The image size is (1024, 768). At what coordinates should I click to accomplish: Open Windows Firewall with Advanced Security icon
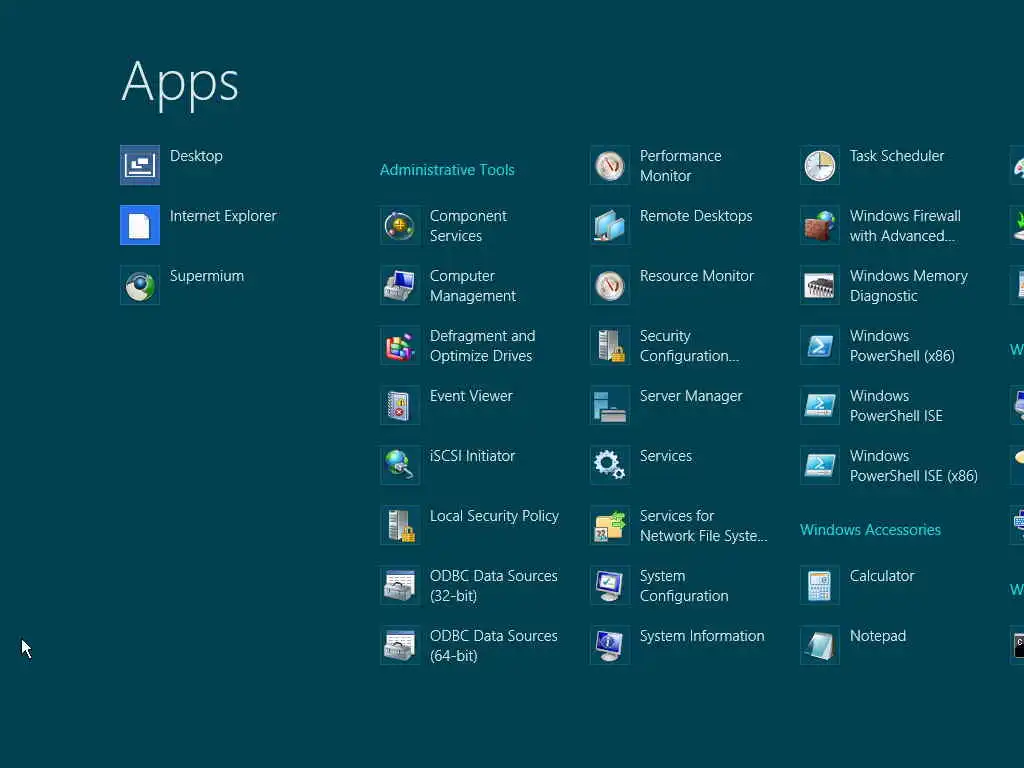pyautogui.click(x=820, y=225)
